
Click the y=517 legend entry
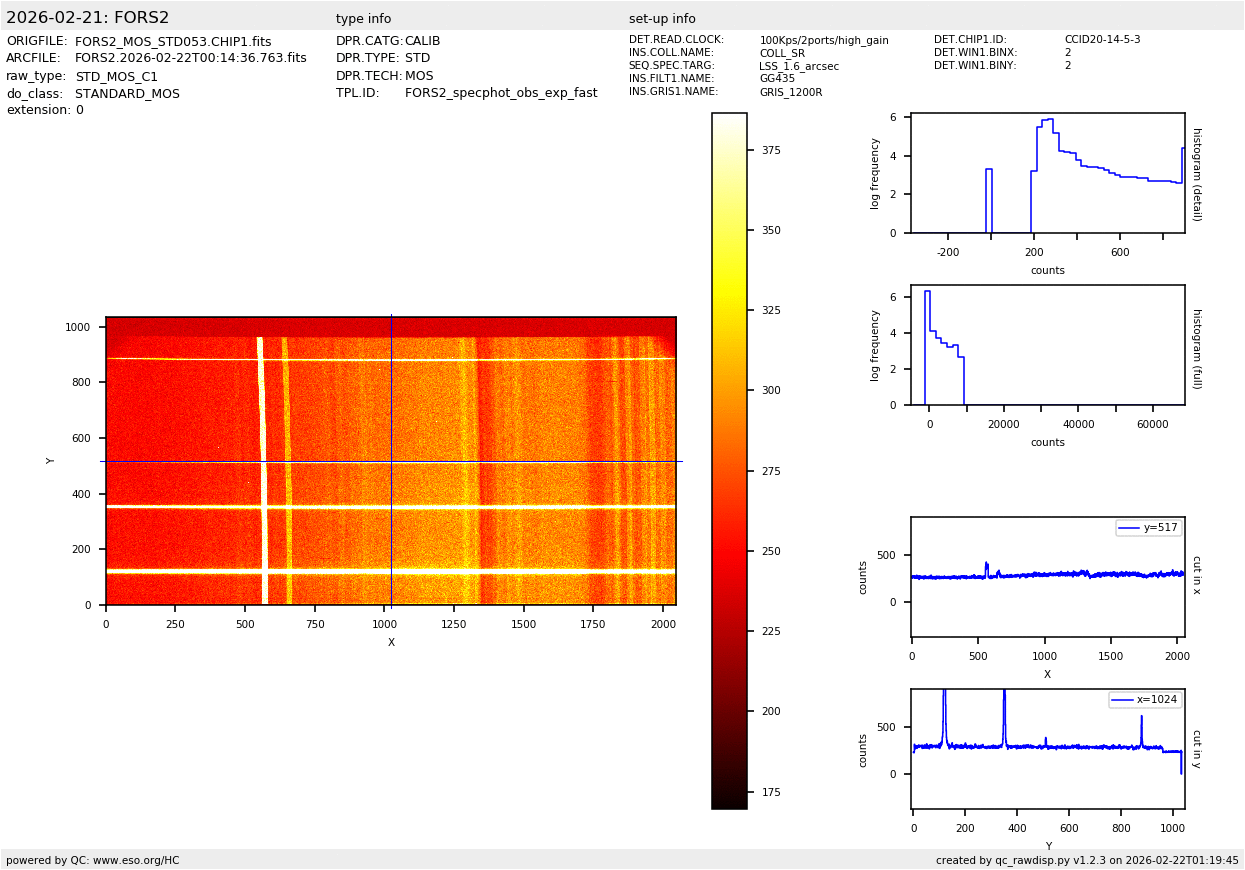[x=1149, y=528]
